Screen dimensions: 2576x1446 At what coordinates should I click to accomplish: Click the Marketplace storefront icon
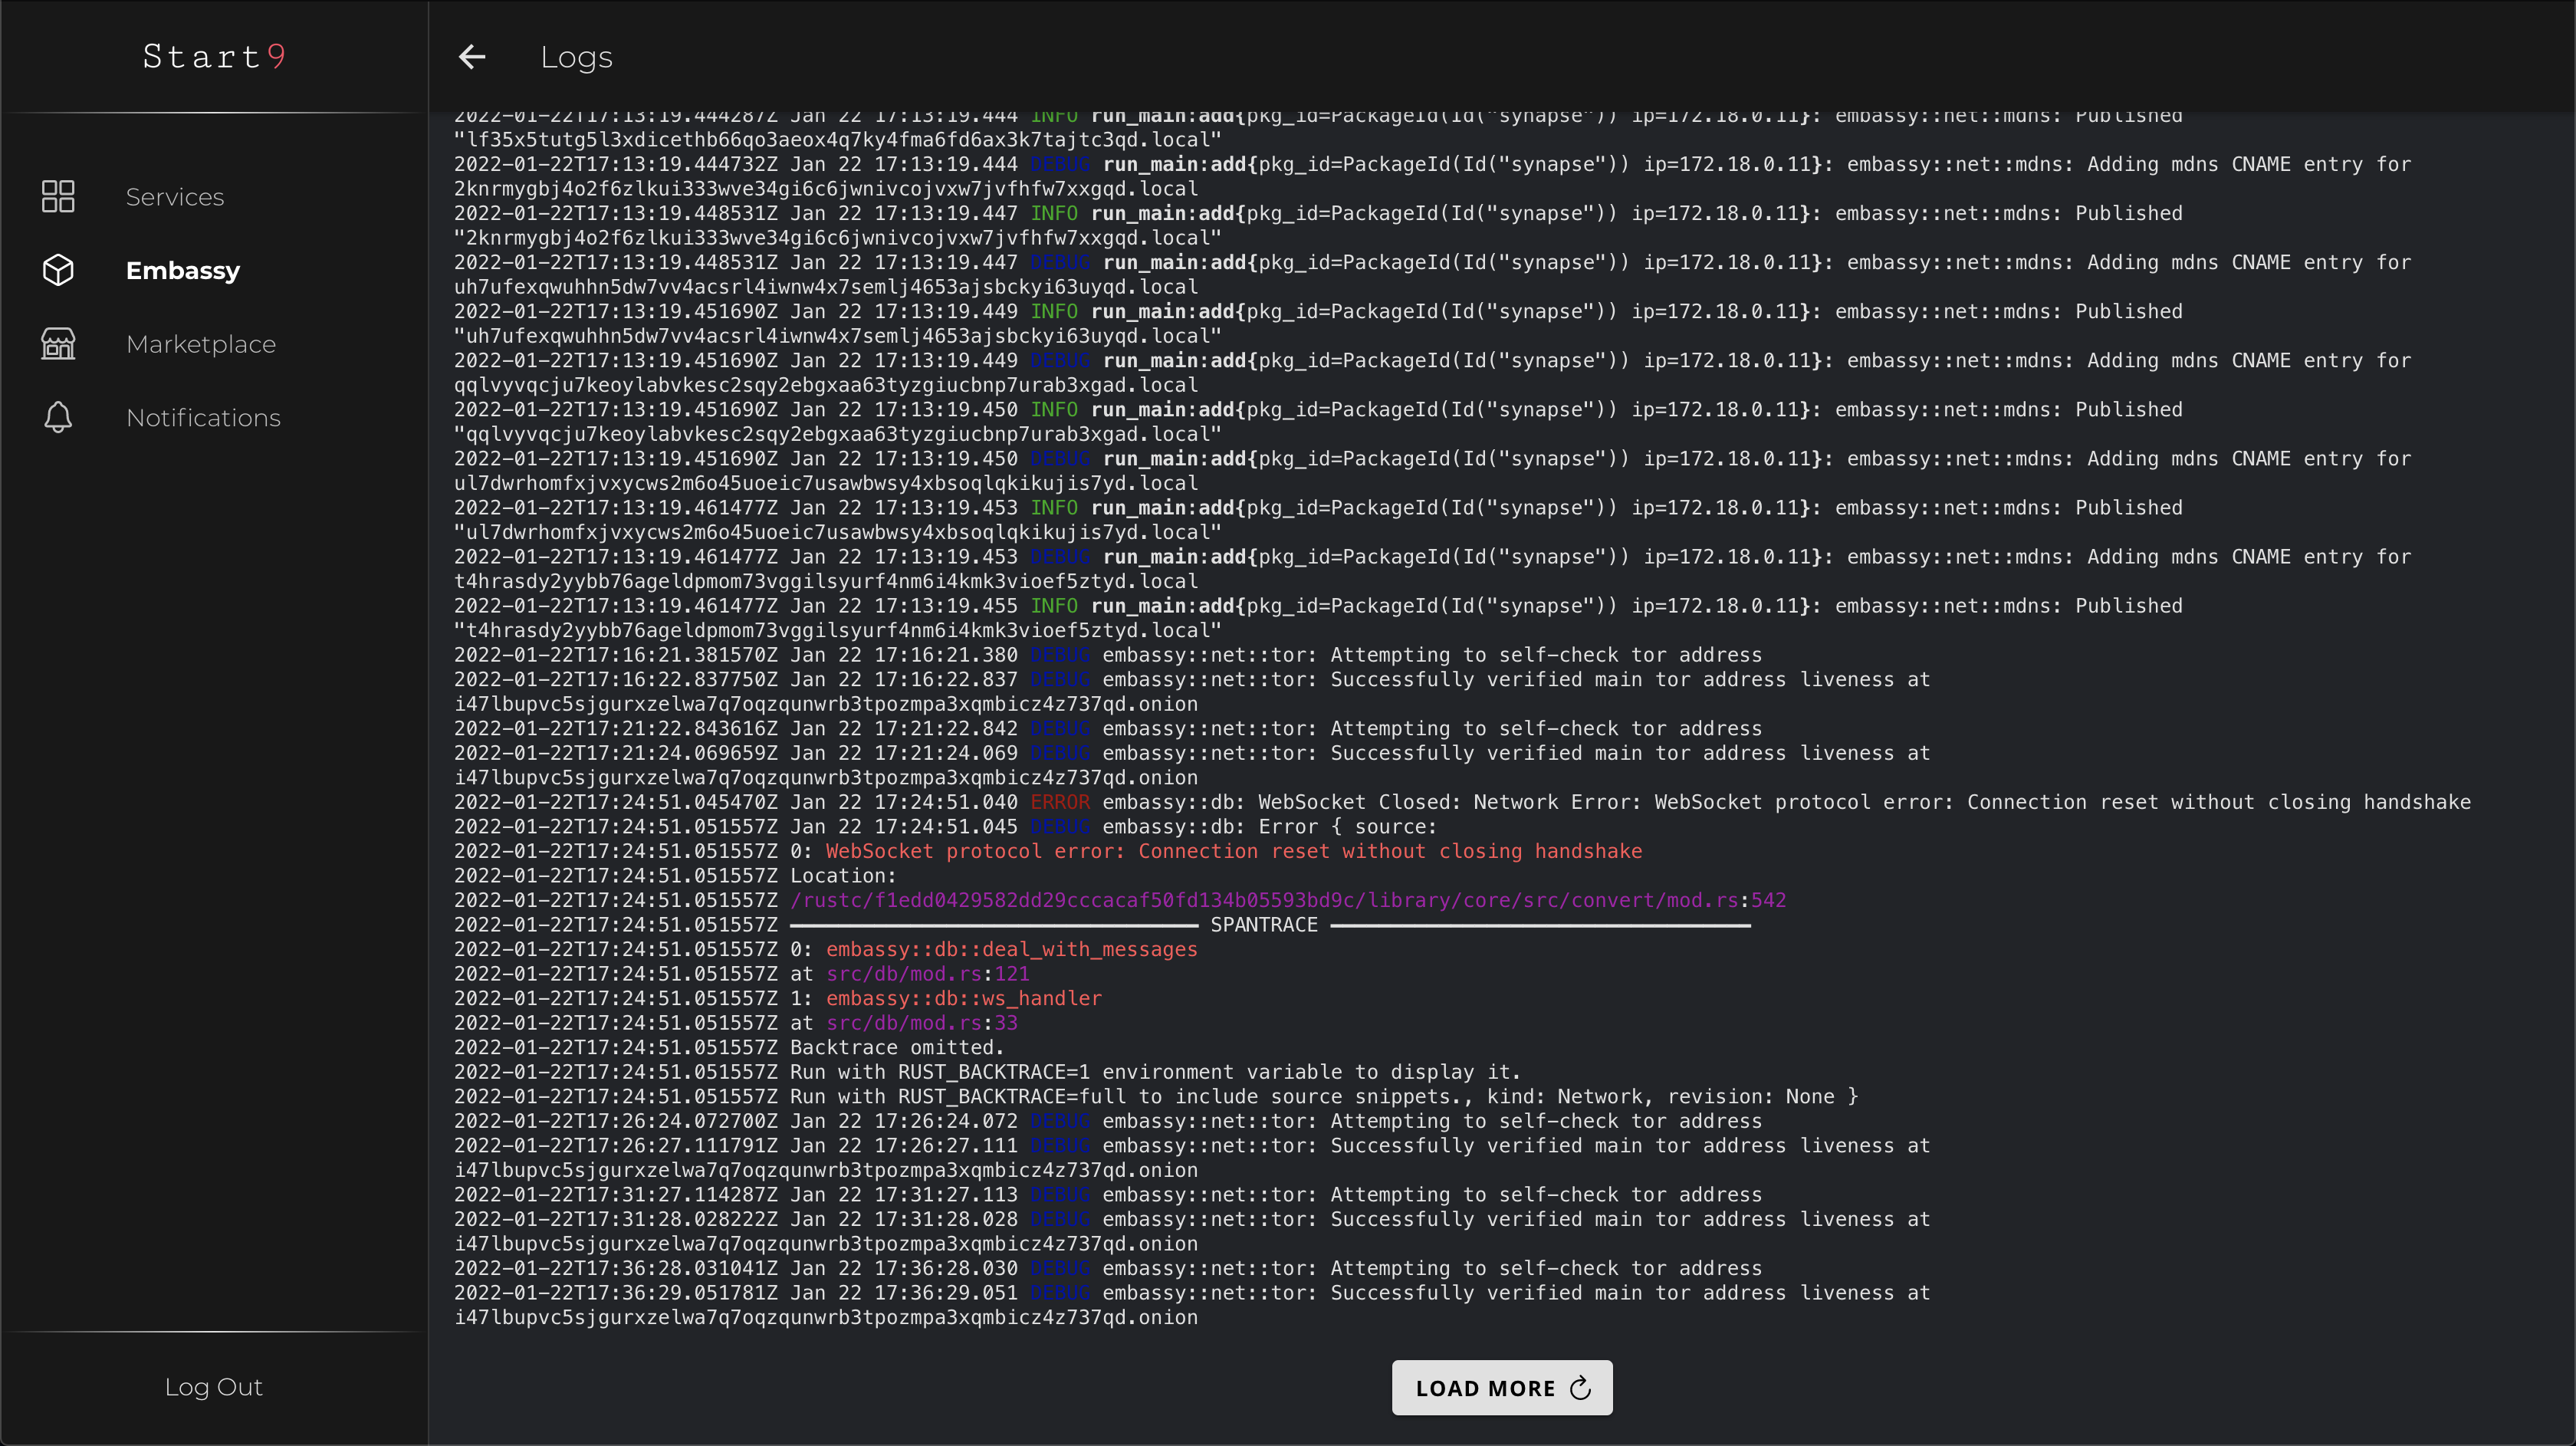tap(58, 344)
